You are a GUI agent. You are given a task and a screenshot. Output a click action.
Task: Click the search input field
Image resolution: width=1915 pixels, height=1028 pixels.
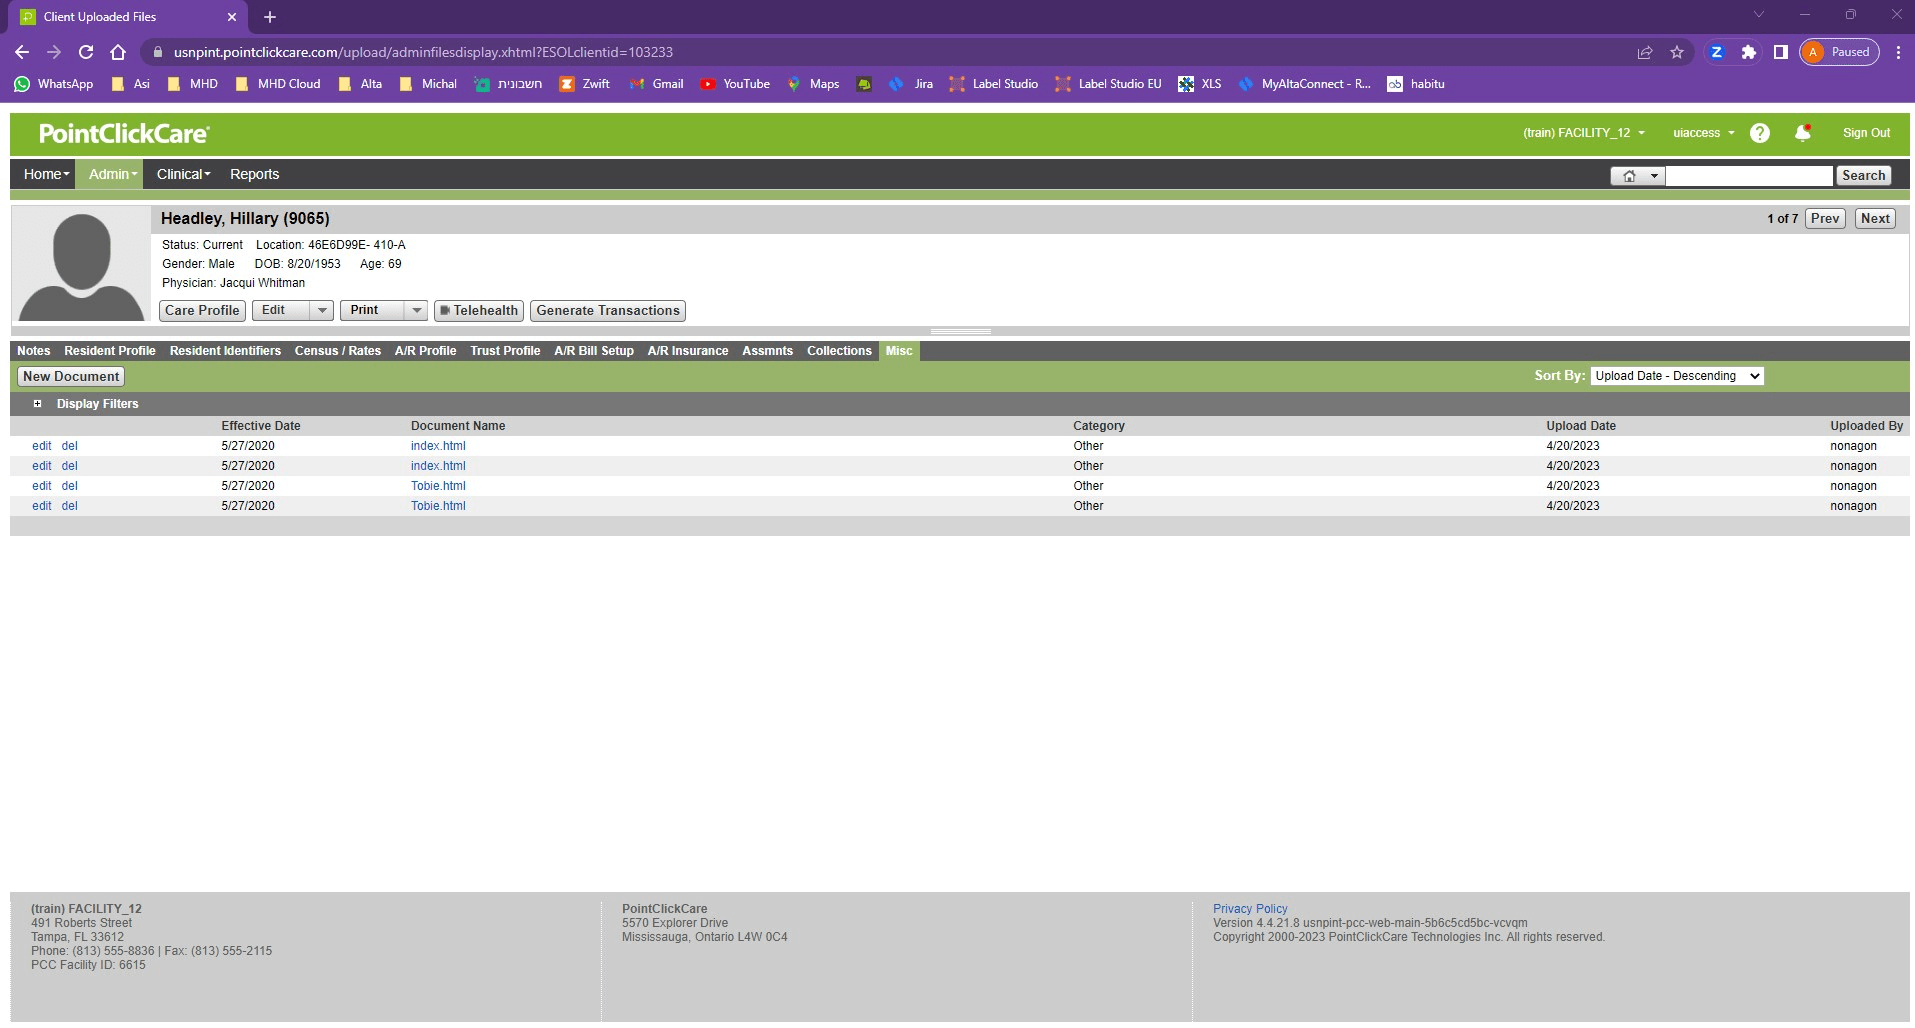point(1748,176)
